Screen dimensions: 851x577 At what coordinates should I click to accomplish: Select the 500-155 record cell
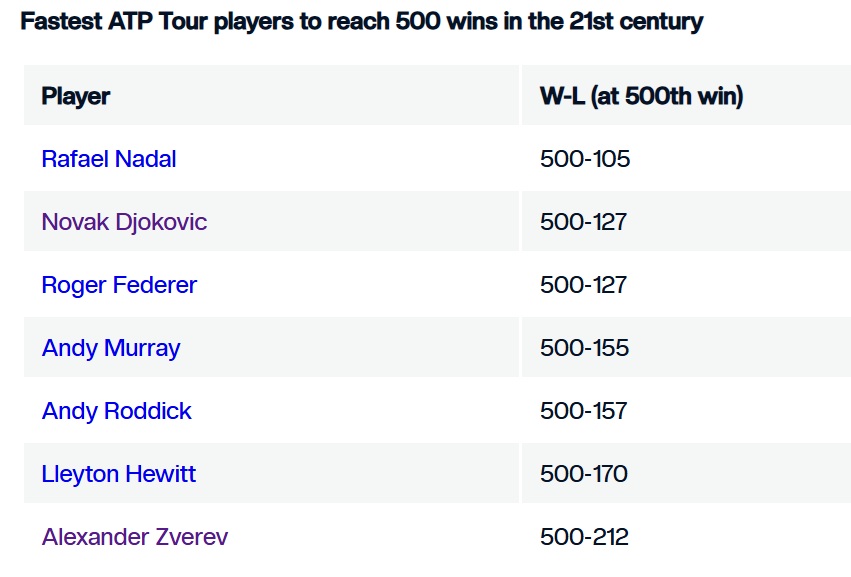click(585, 348)
